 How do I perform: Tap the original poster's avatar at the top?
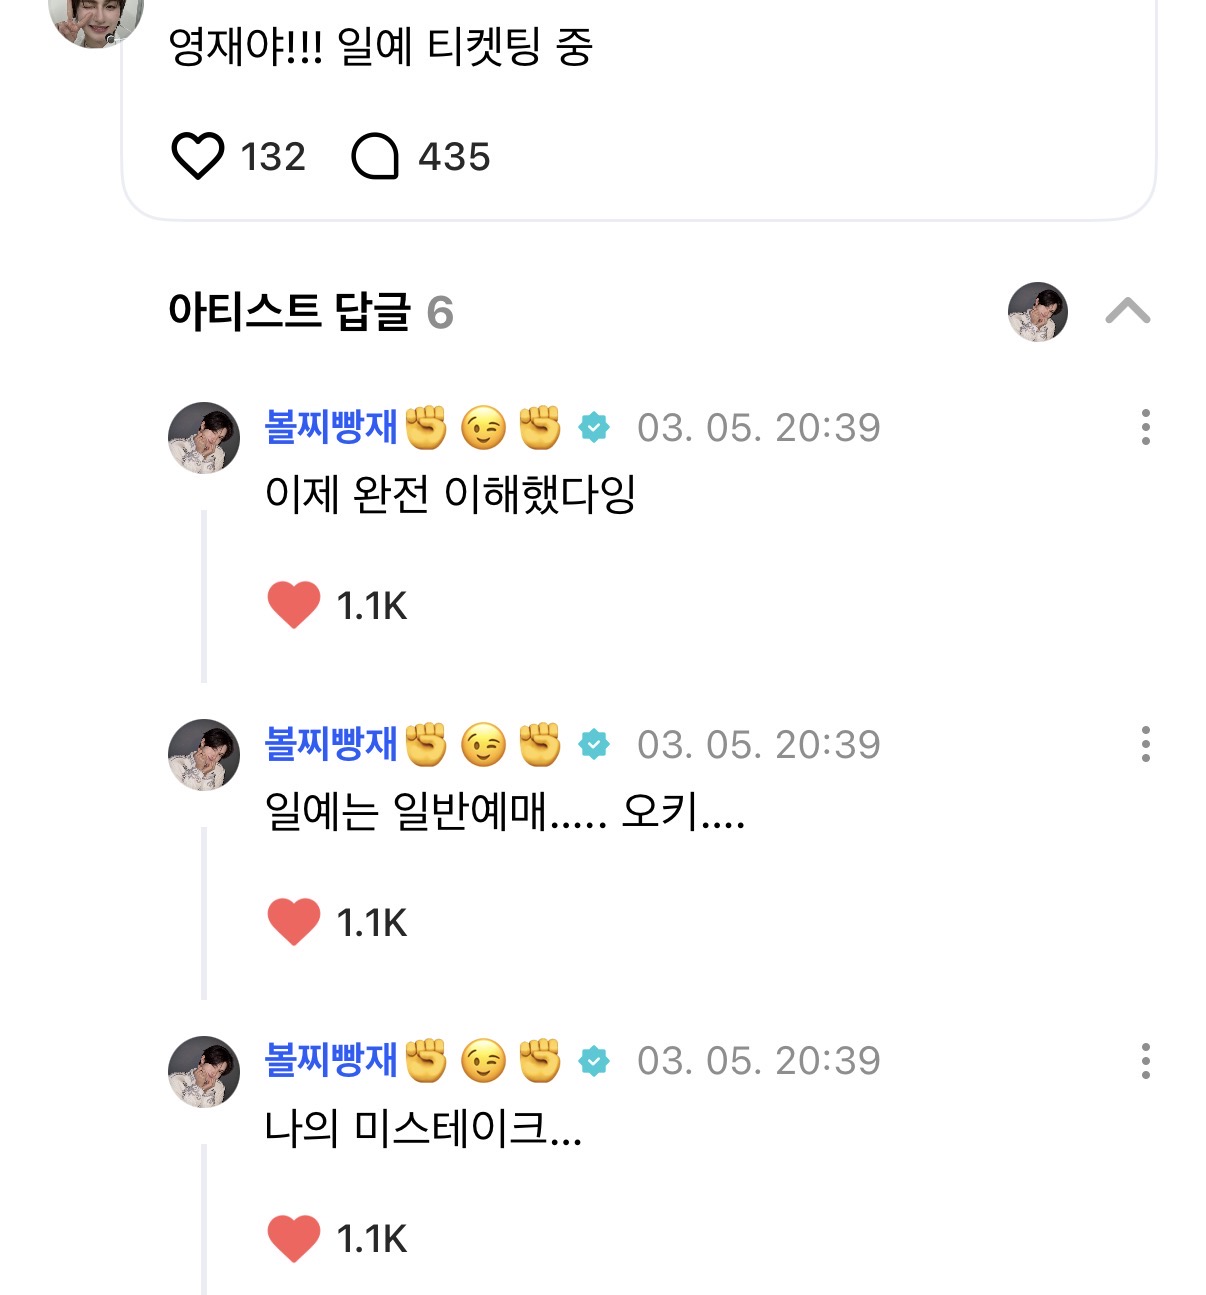(x=96, y=18)
